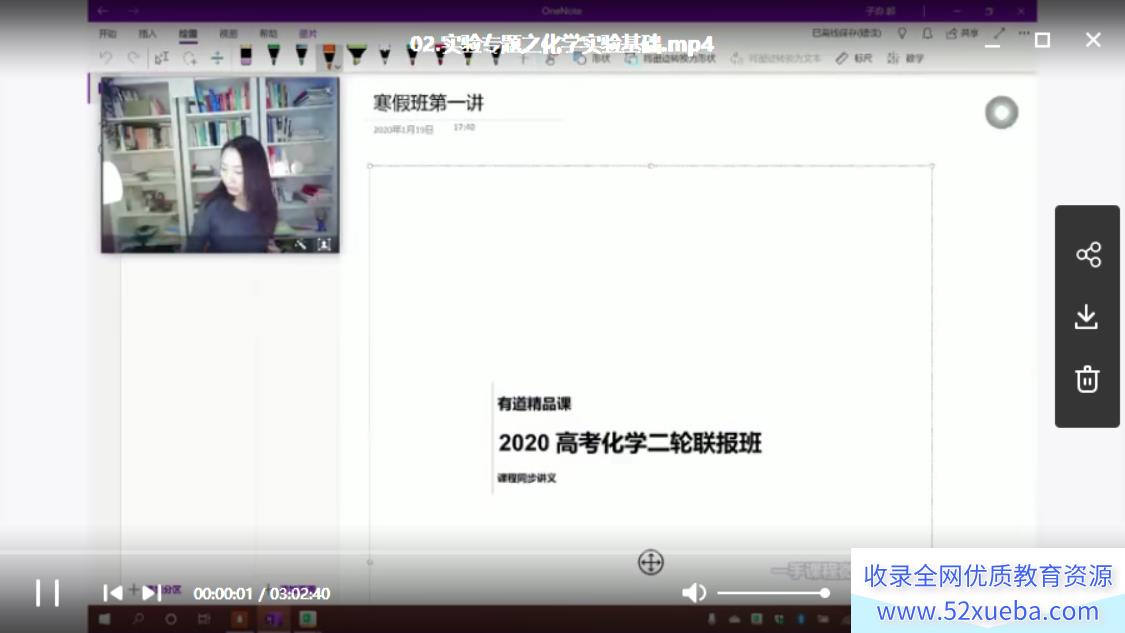This screenshot has width=1125, height=633.
Task: Click the 共享 share button in OneNote
Action: [962, 33]
